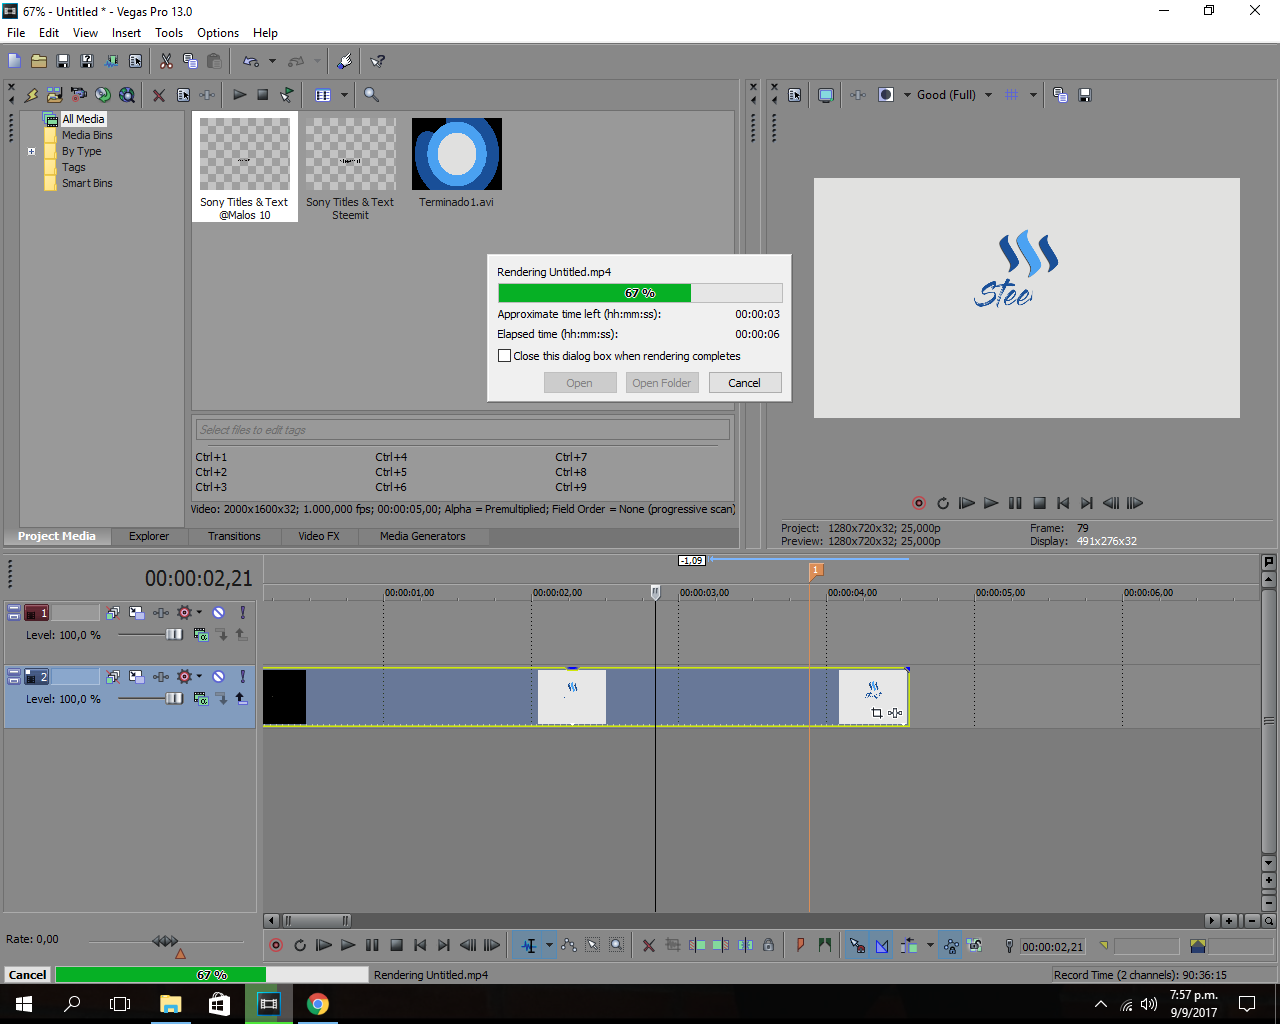The width and height of the screenshot is (1280, 1024).
Task: Click the Capture Video camera icon
Action: click(x=79, y=95)
